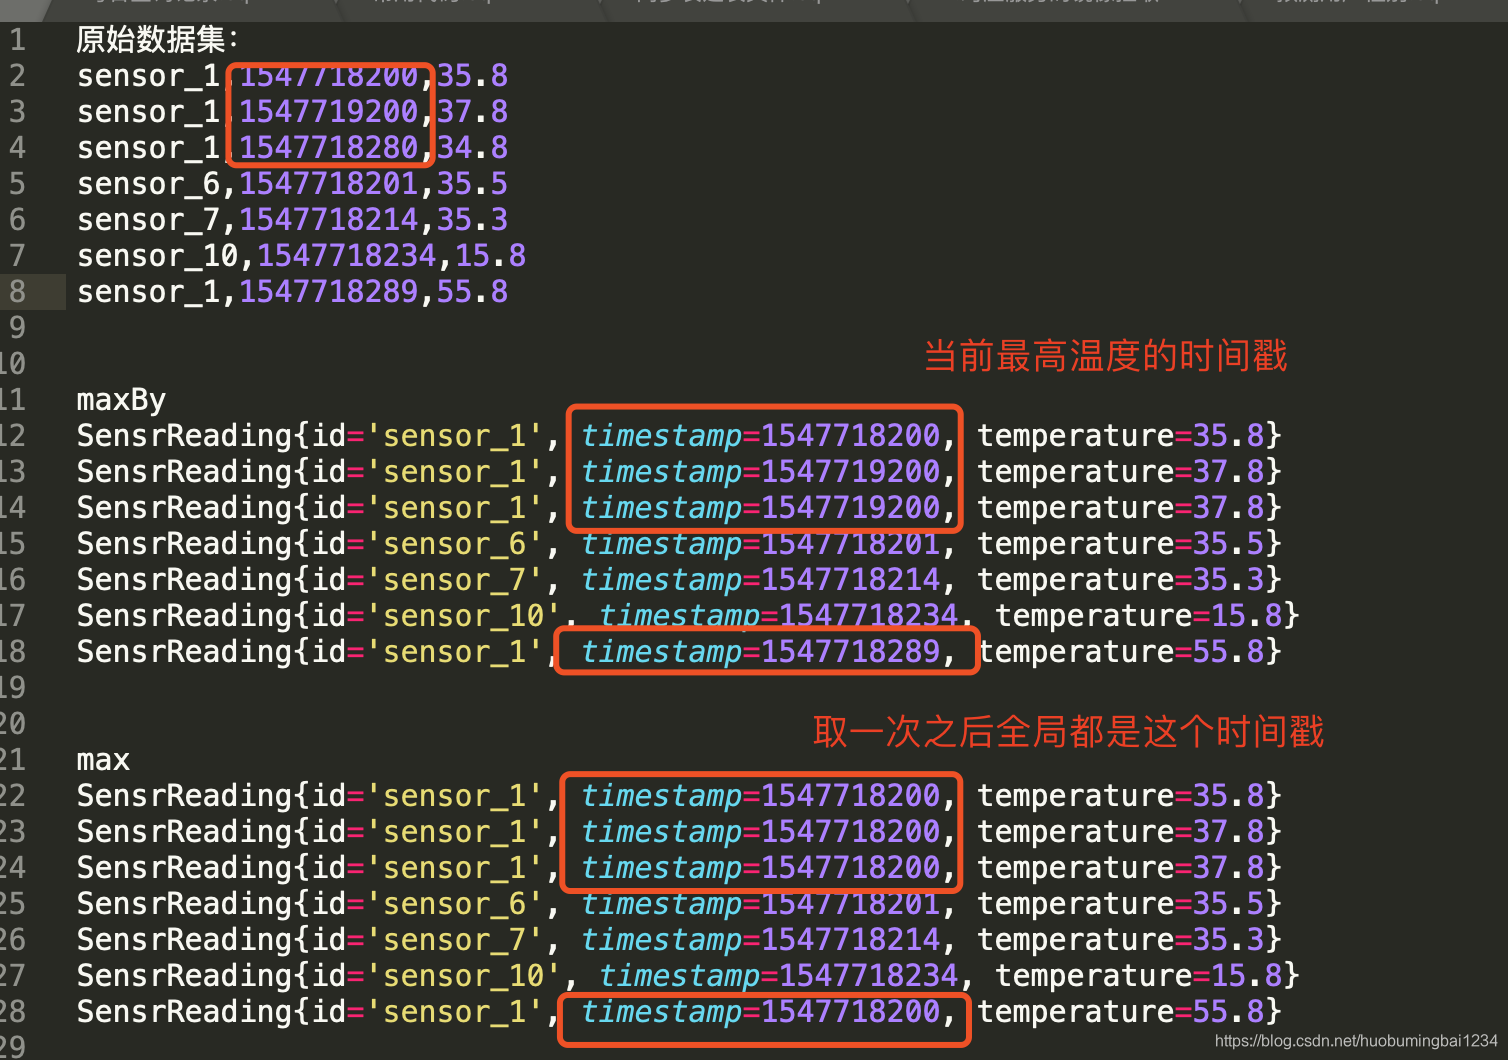Click annotation "当前最高温度的时间戳"
Viewport: 1508px width, 1060px height.
(x=1105, y=356)
